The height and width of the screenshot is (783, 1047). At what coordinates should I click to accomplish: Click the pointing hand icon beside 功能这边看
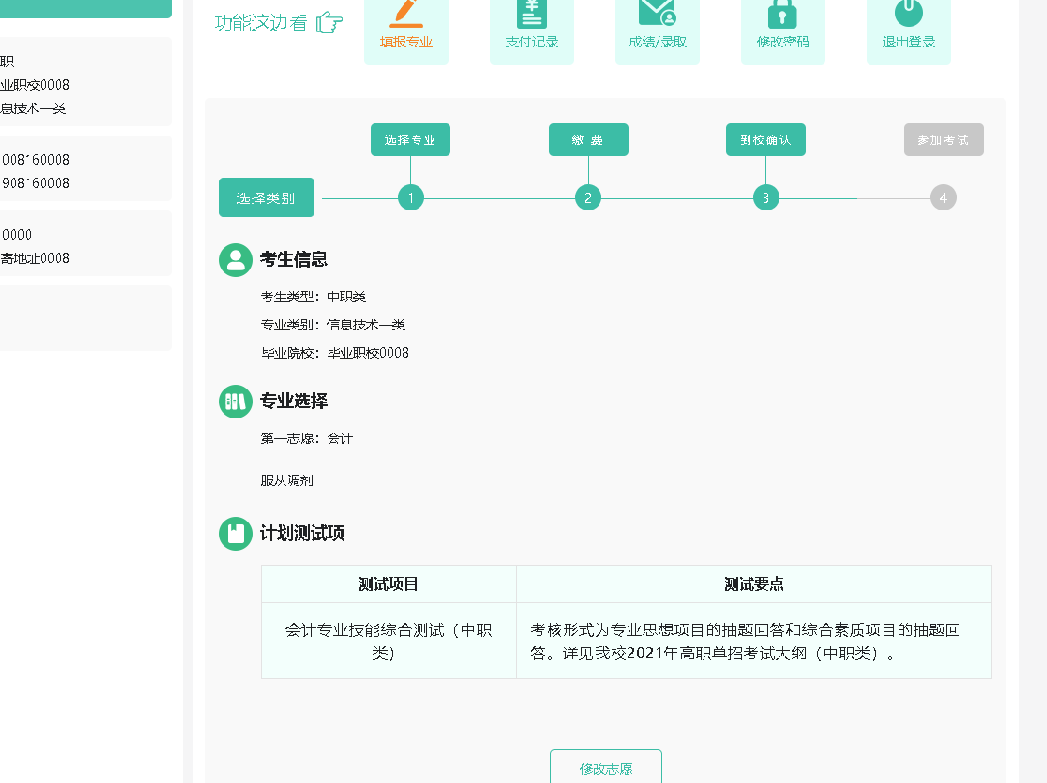point(329,22)
